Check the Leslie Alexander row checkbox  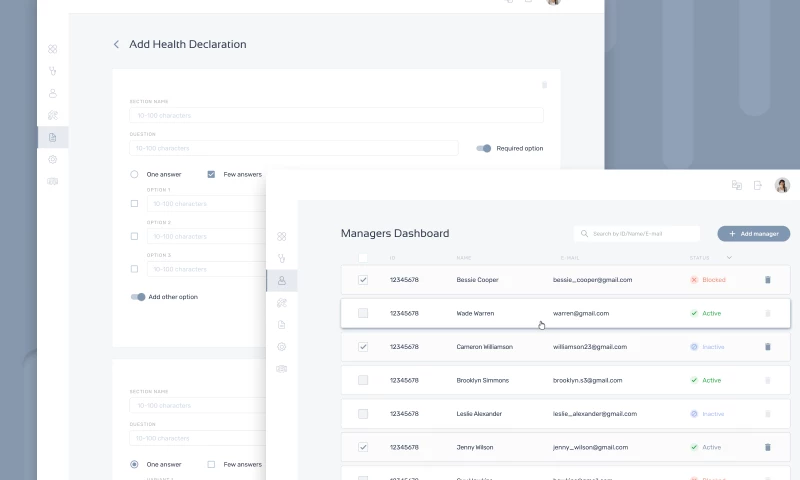click(363, 414)
